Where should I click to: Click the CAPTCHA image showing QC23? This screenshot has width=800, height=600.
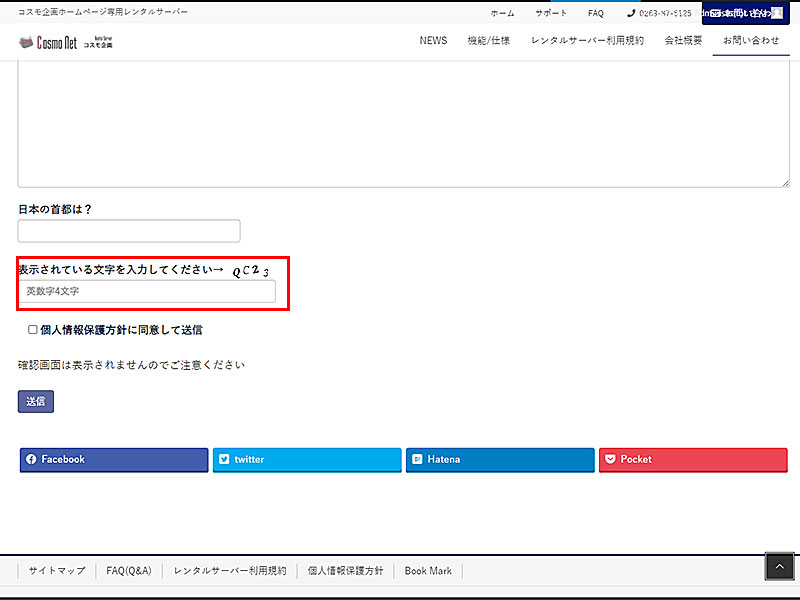click(251, 270)
